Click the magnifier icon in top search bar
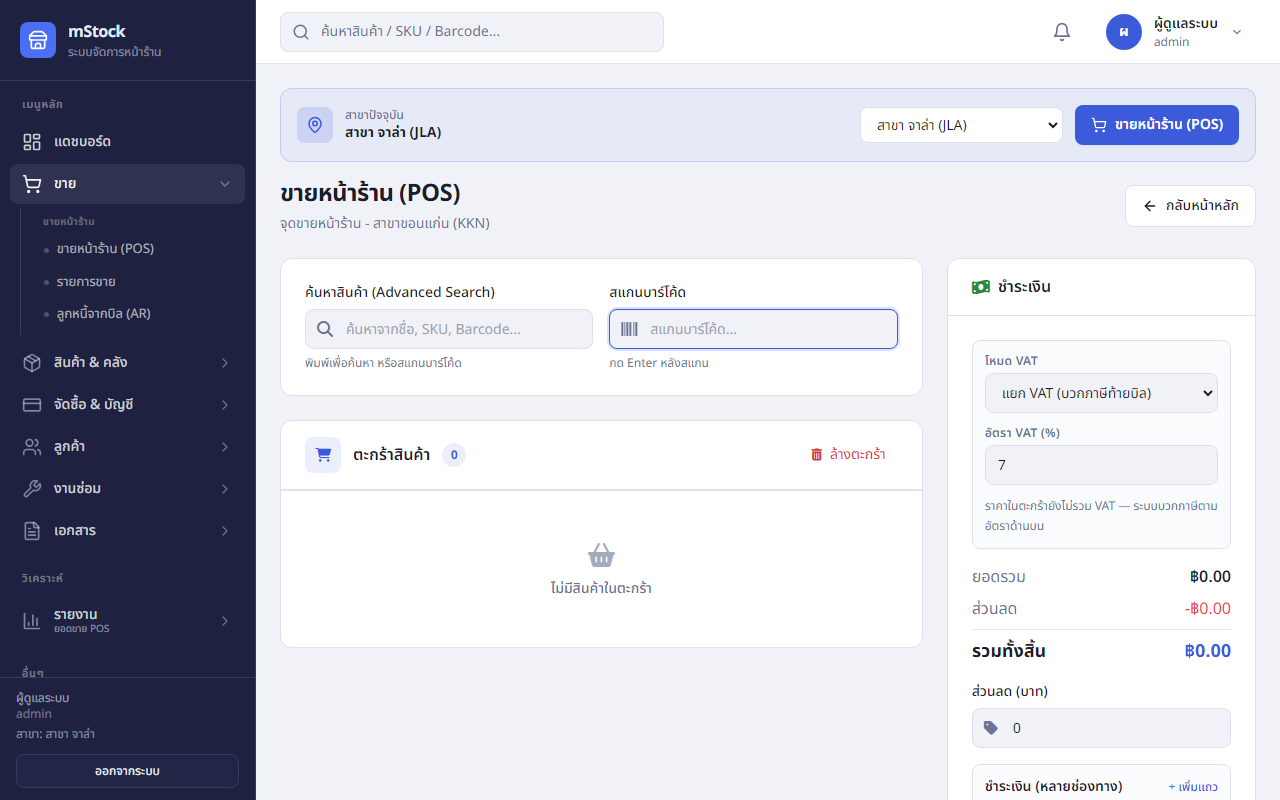The height and width of the screenshot is (800, 1280). [x=301, y=32]
